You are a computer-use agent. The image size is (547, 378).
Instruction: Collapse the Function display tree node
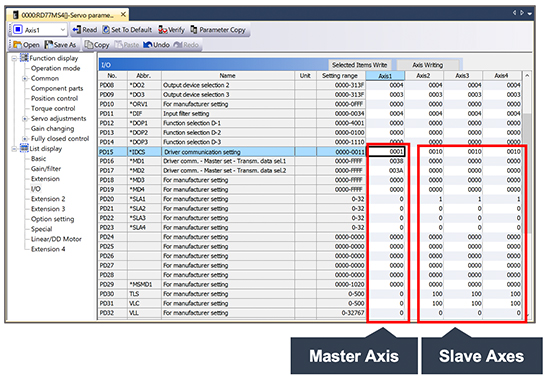pos(14,58)
